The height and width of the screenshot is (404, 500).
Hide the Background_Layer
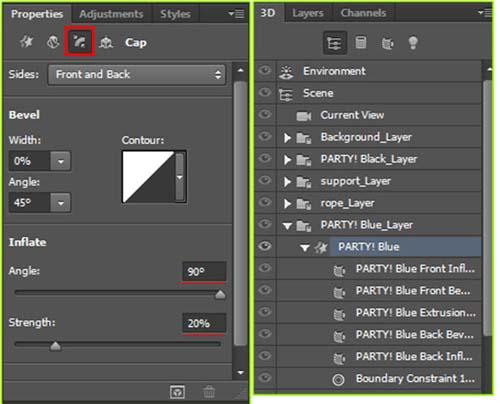coord(265,136)
